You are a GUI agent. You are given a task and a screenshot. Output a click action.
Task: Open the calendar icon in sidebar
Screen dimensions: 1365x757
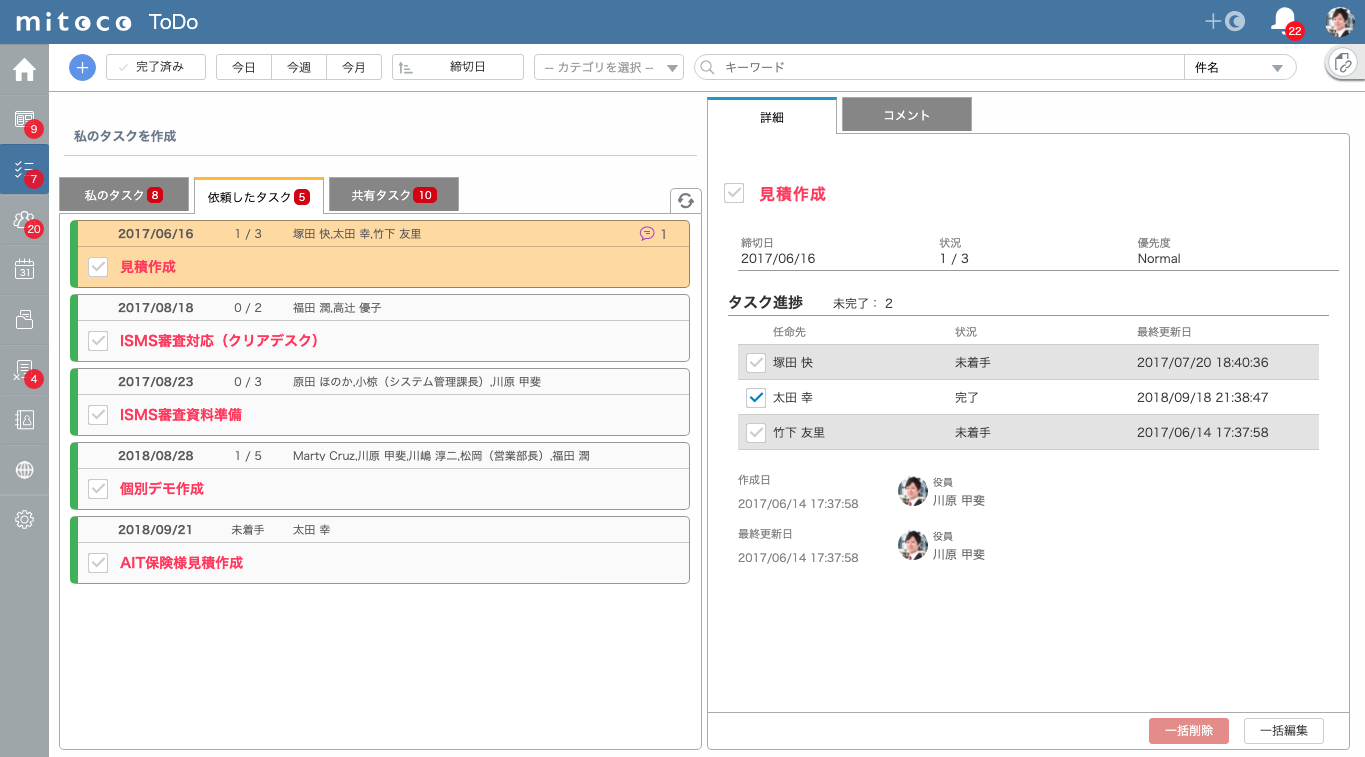click(24, 269)
